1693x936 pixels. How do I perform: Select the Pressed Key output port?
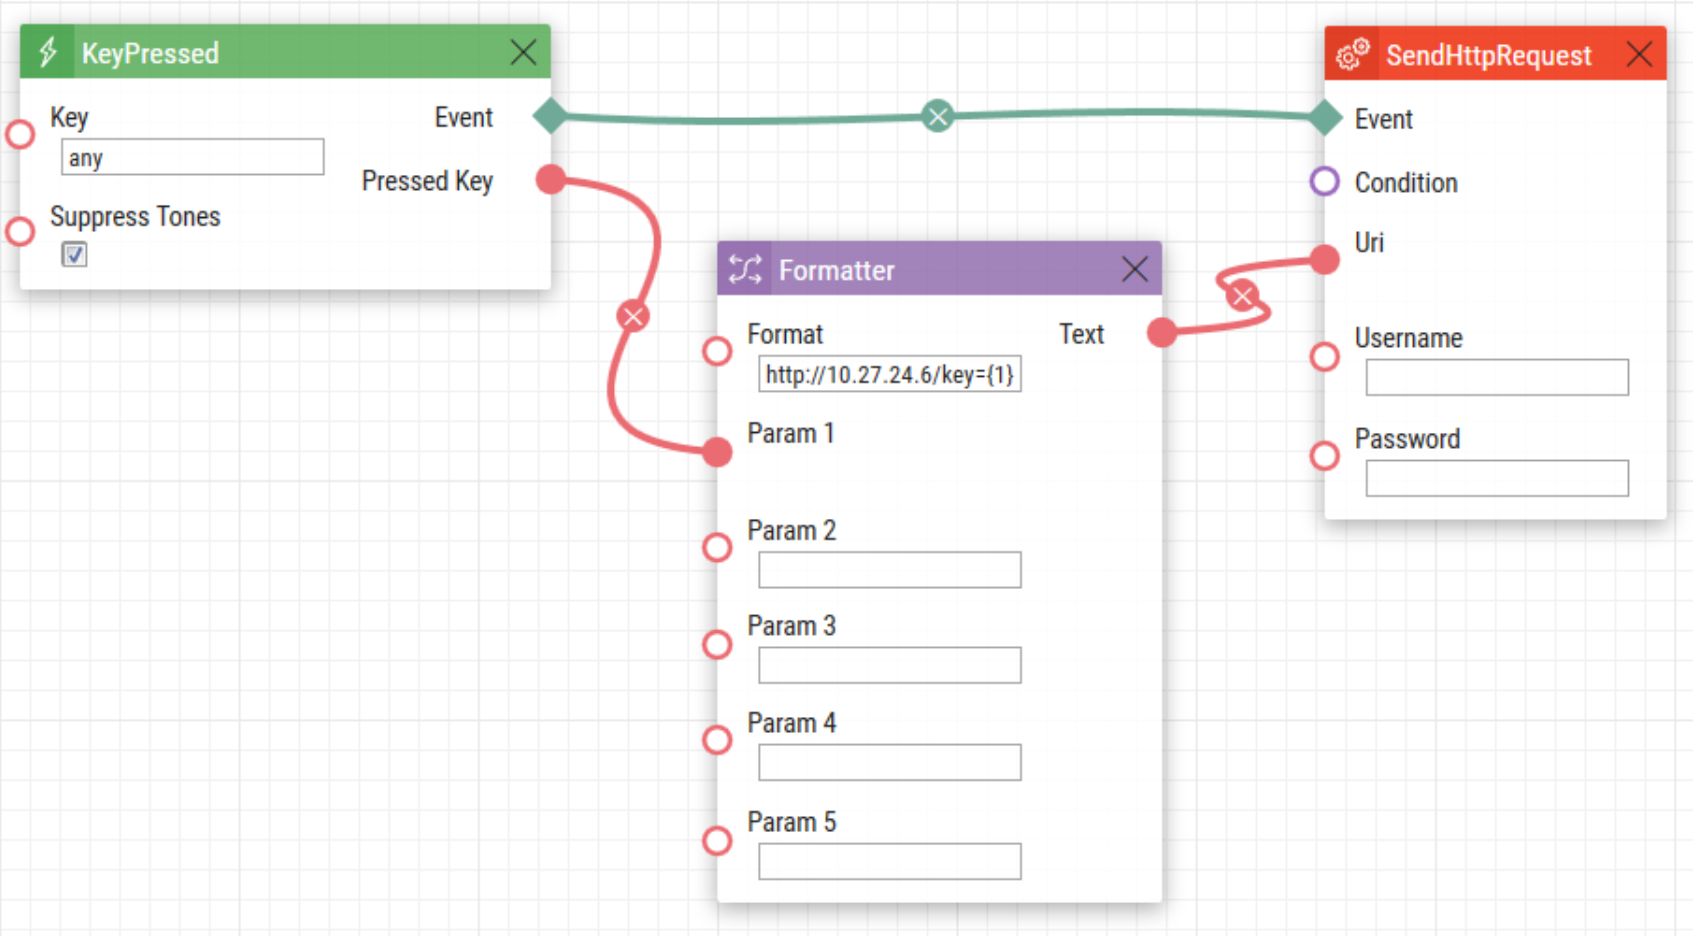[549, 179]
